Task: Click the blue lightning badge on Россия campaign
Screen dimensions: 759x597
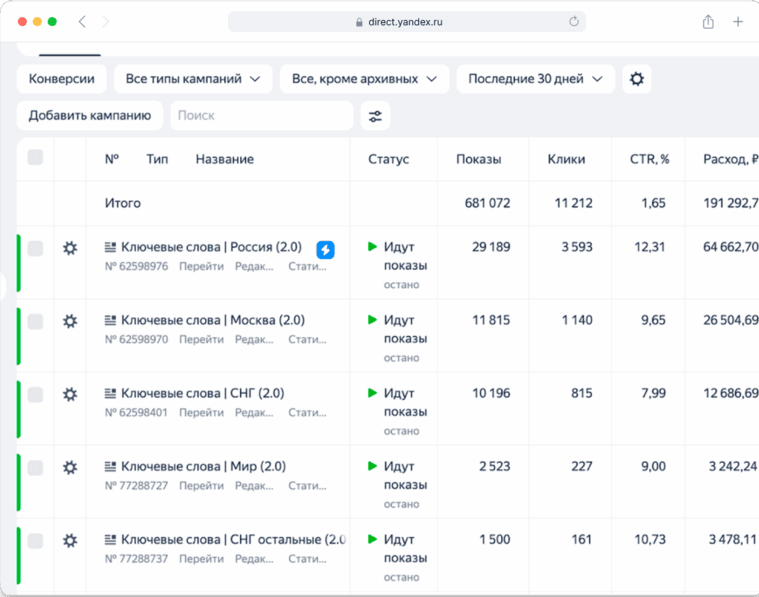Action: coord(325,250)
